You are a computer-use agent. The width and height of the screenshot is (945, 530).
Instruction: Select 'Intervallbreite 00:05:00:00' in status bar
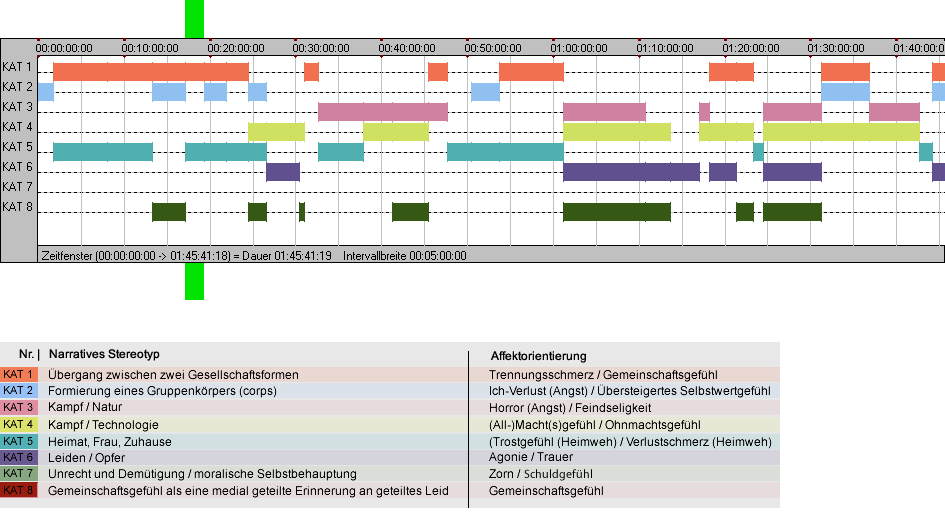(x=405, y=256)
